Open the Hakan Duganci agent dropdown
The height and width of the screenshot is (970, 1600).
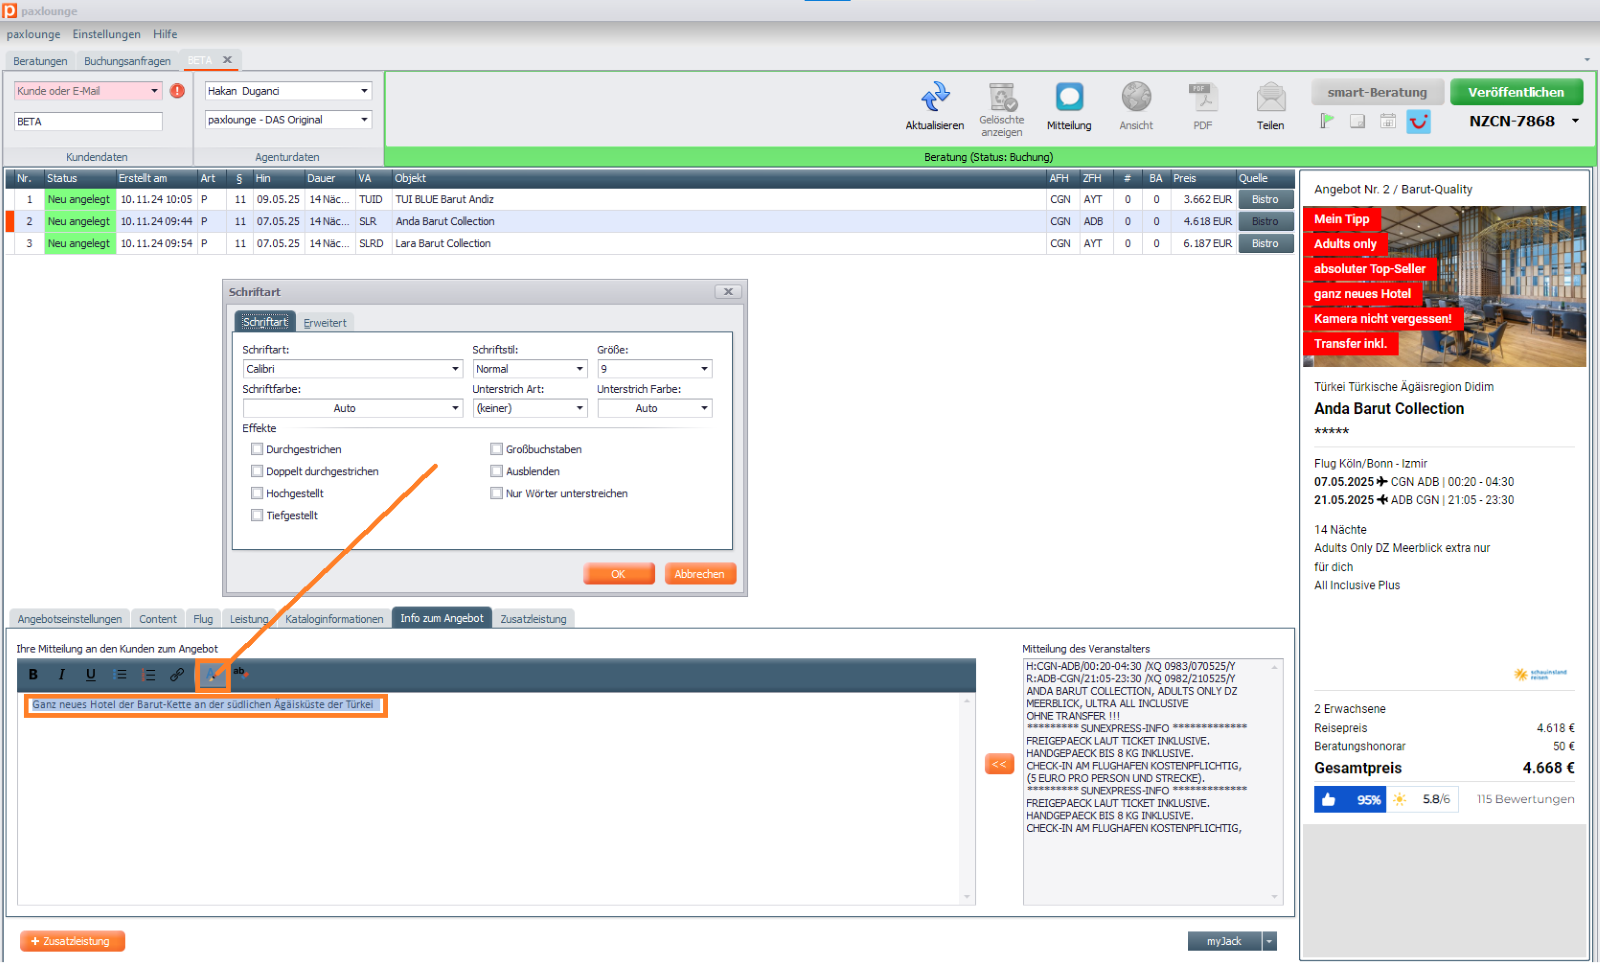tap(288, 91)
